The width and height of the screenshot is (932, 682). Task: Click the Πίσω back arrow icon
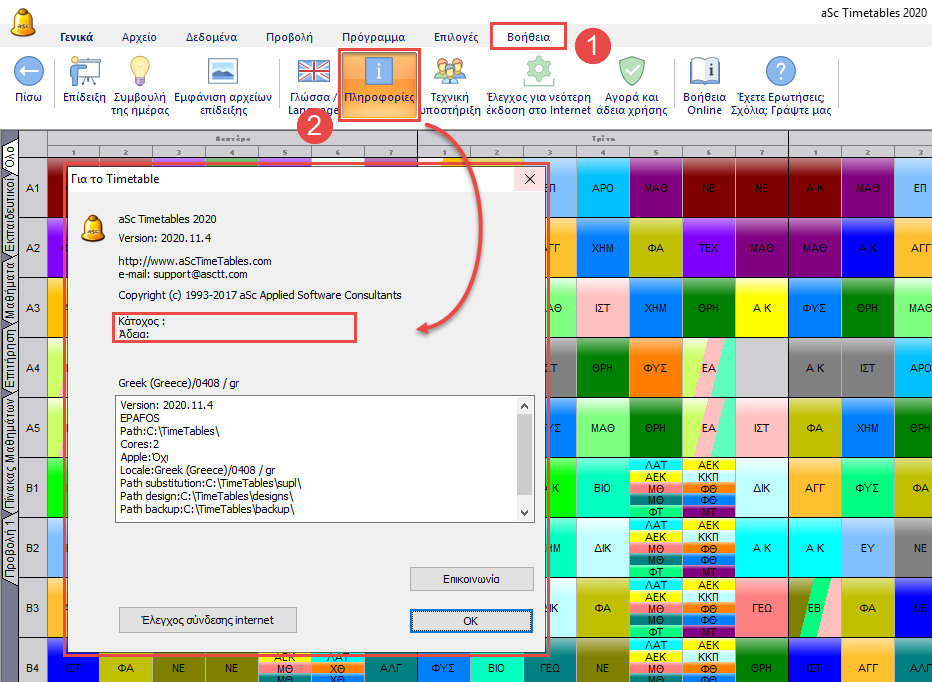point(28,72)
